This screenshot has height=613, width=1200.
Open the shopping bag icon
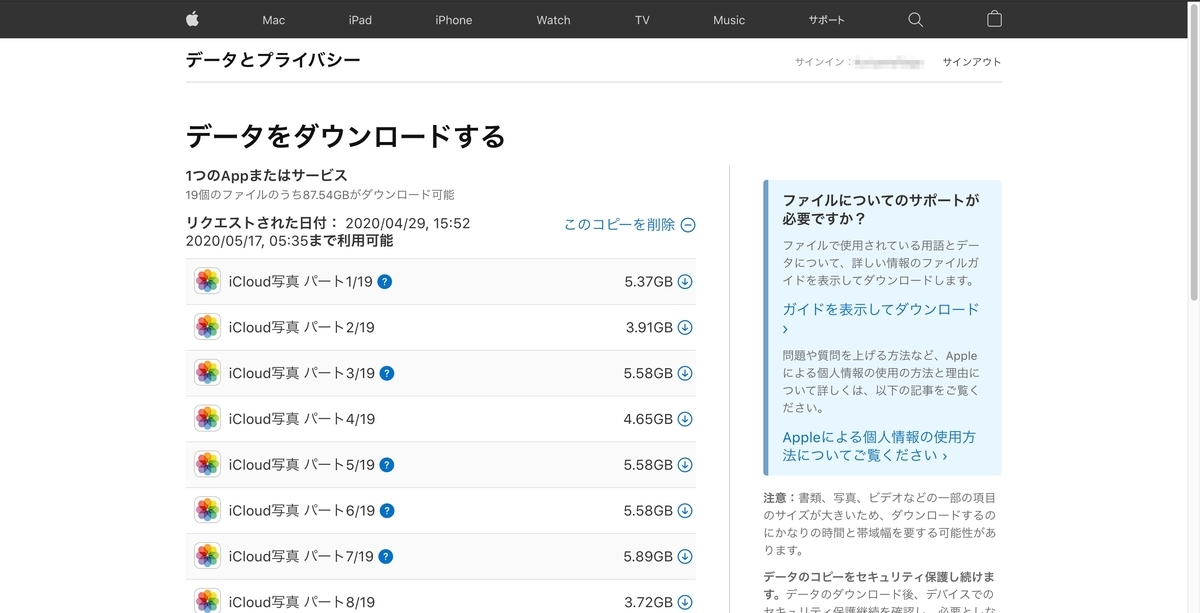[x=994, y=19]
